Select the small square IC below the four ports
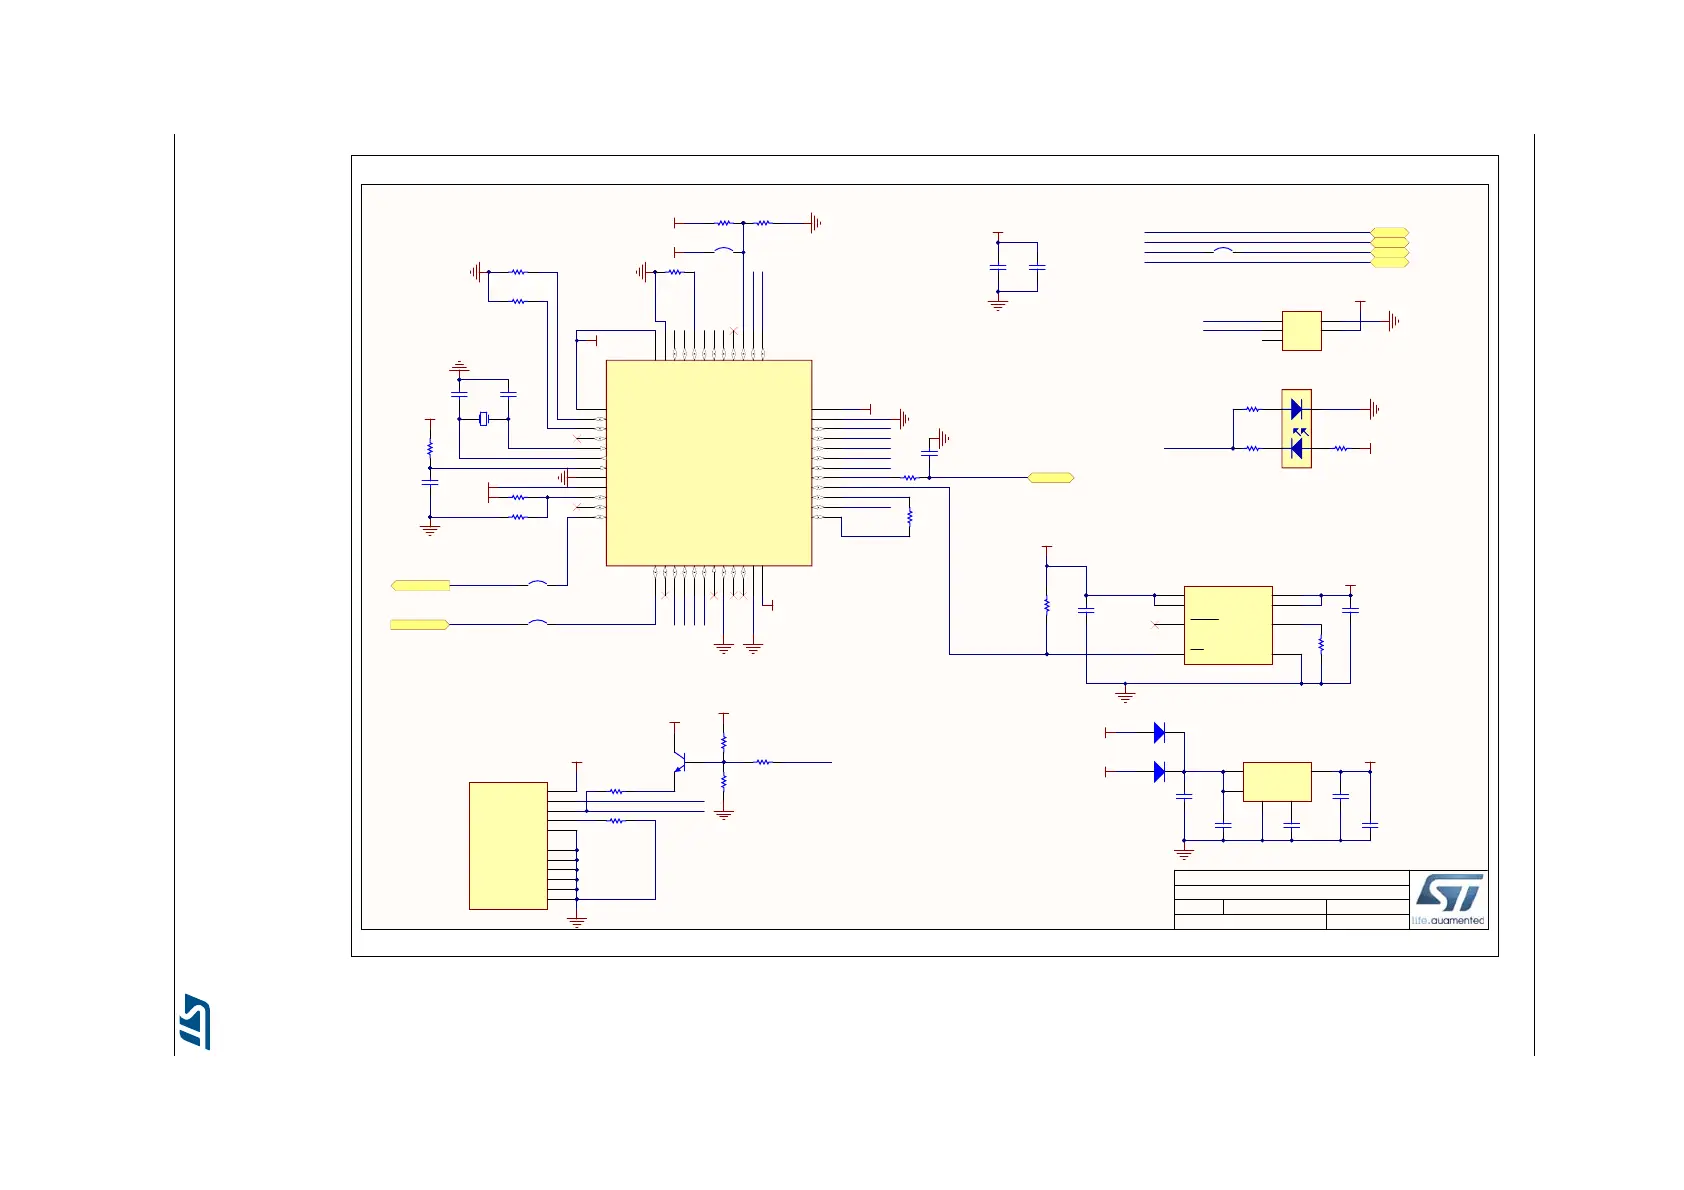Image resolution: width=1684 pixels, height=1190 pixels. (x=1302, y=331)
